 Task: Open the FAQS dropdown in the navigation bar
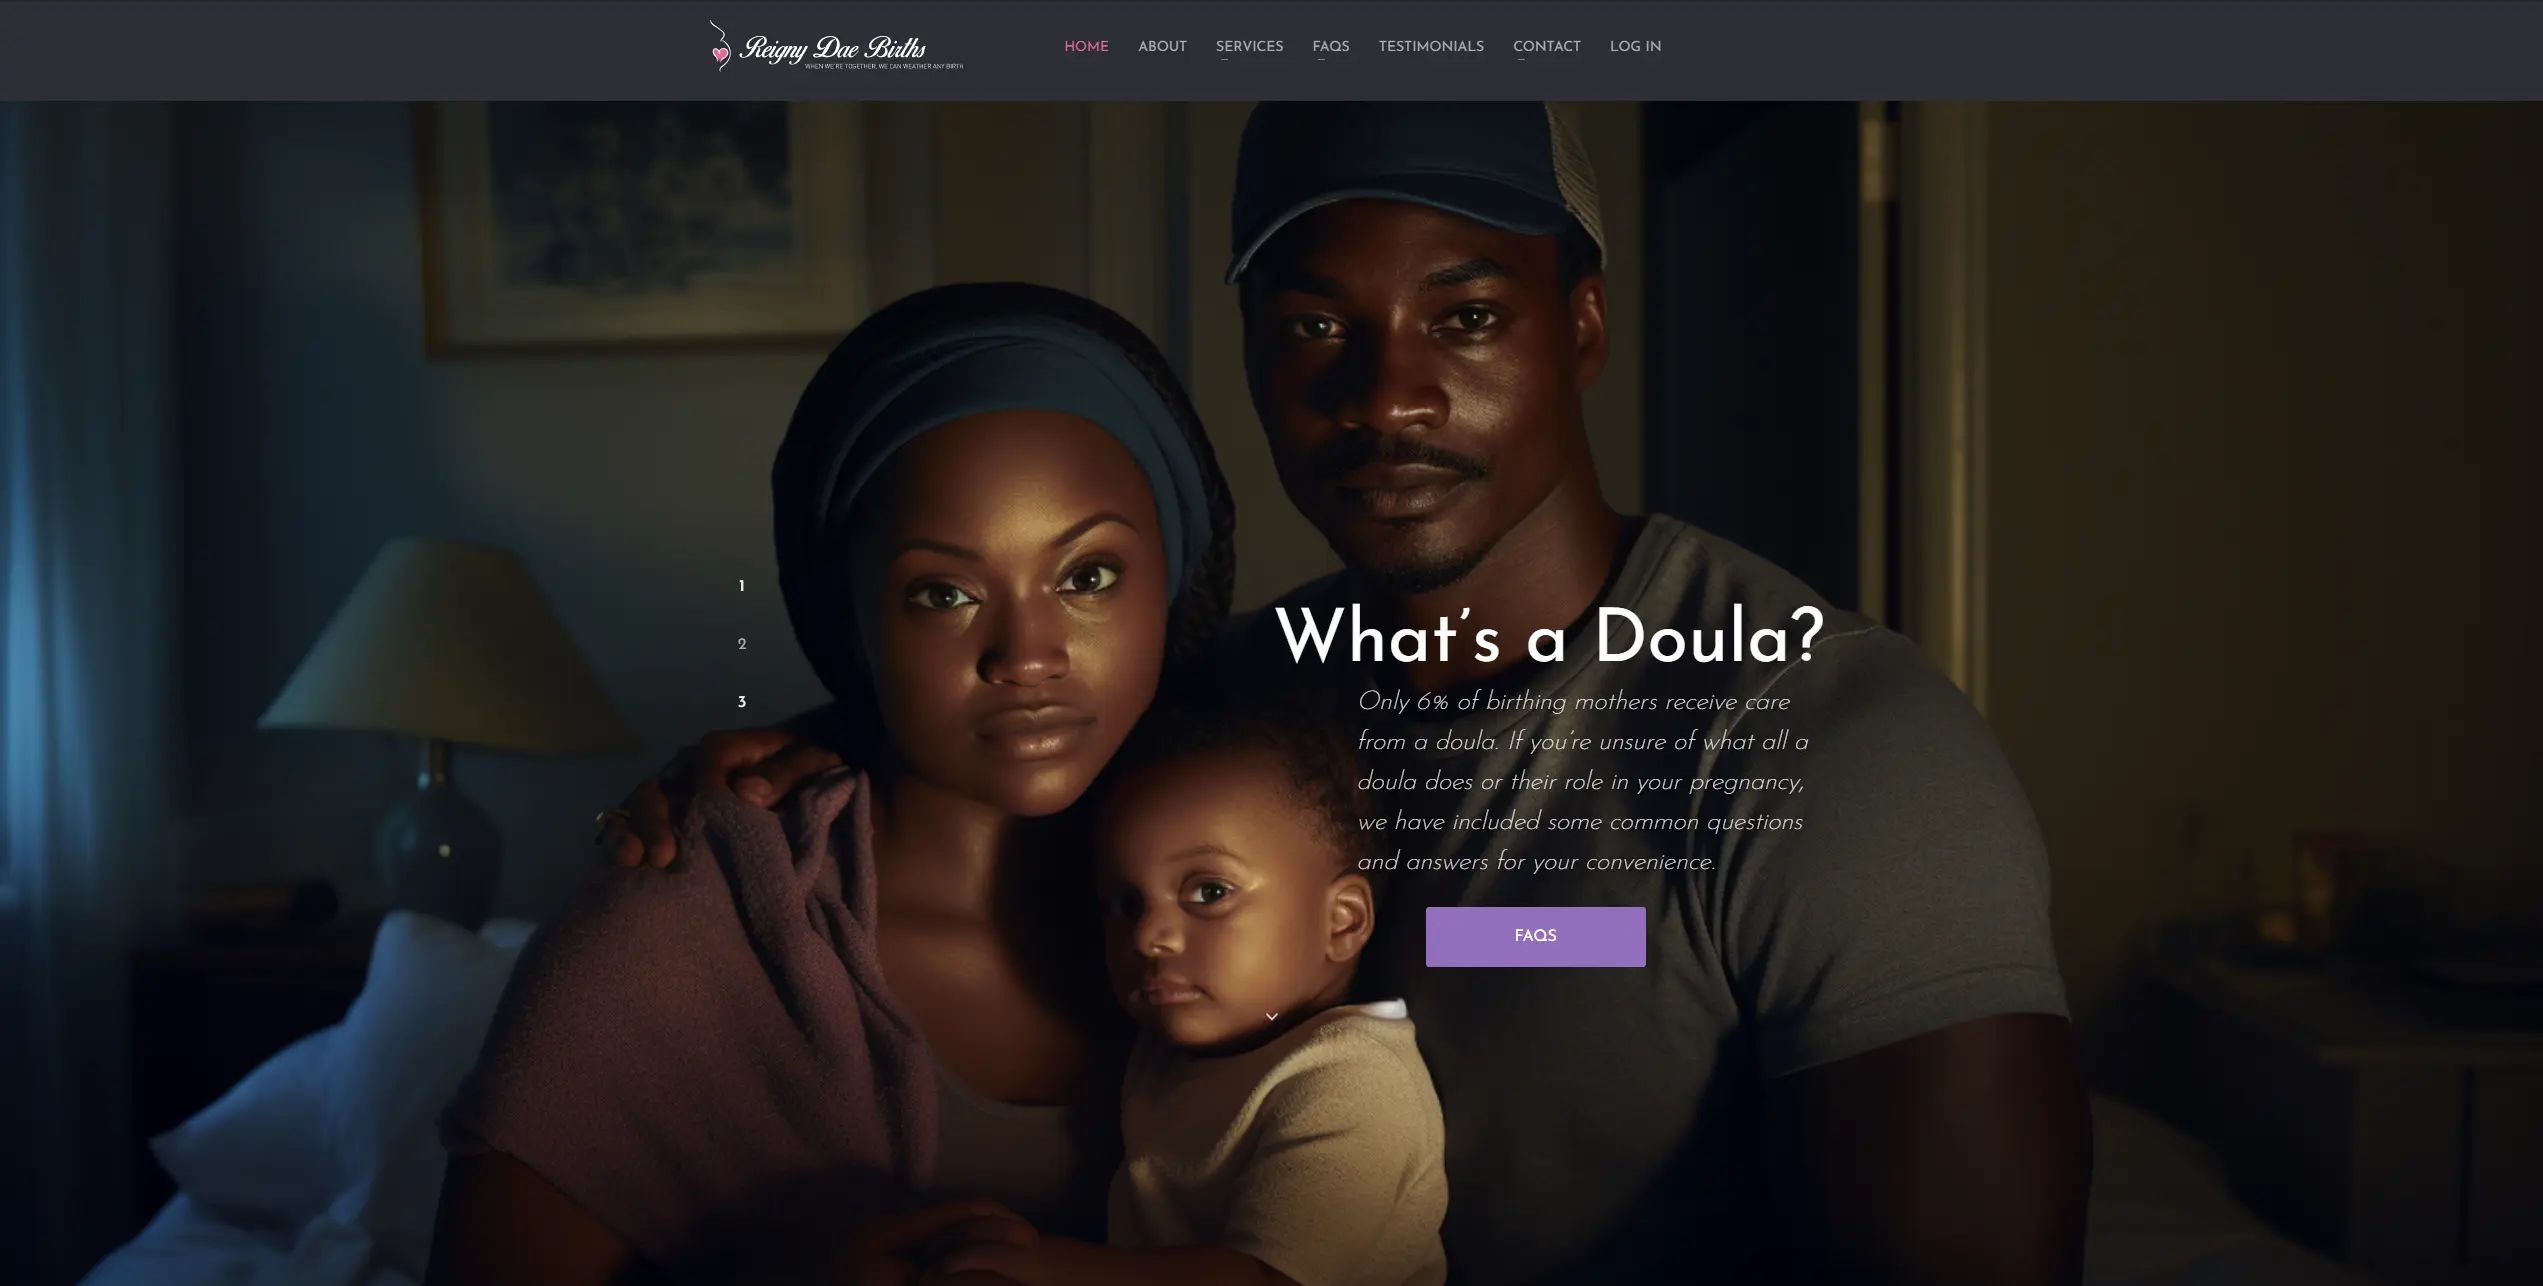(1331, 47)
